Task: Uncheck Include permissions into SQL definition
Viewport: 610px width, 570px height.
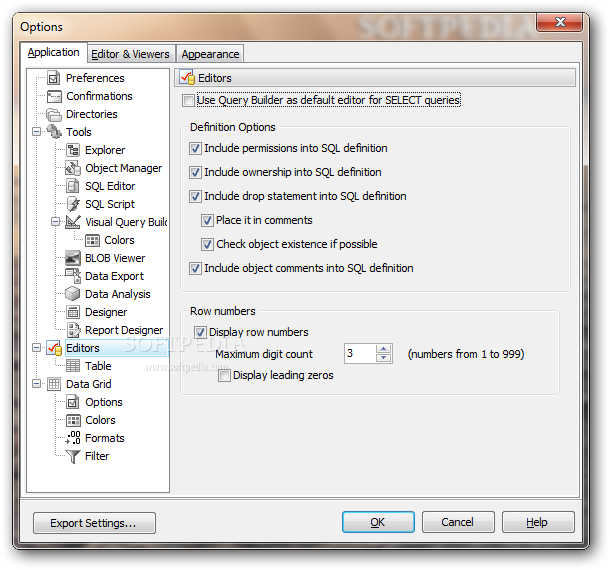Action: (195, 148)
